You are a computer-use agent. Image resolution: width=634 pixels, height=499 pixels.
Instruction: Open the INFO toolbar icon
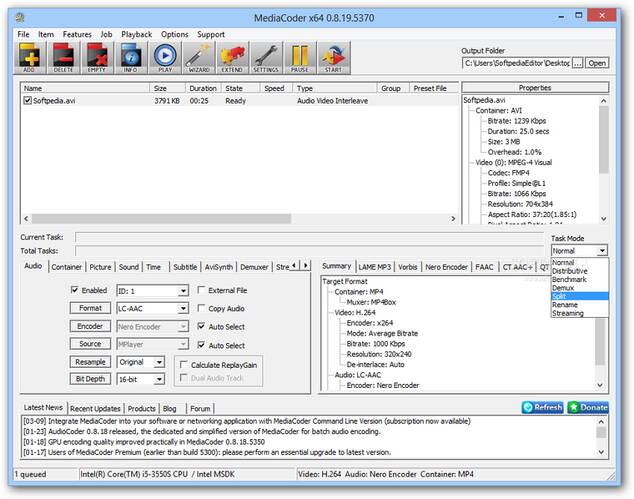(131, 57)
